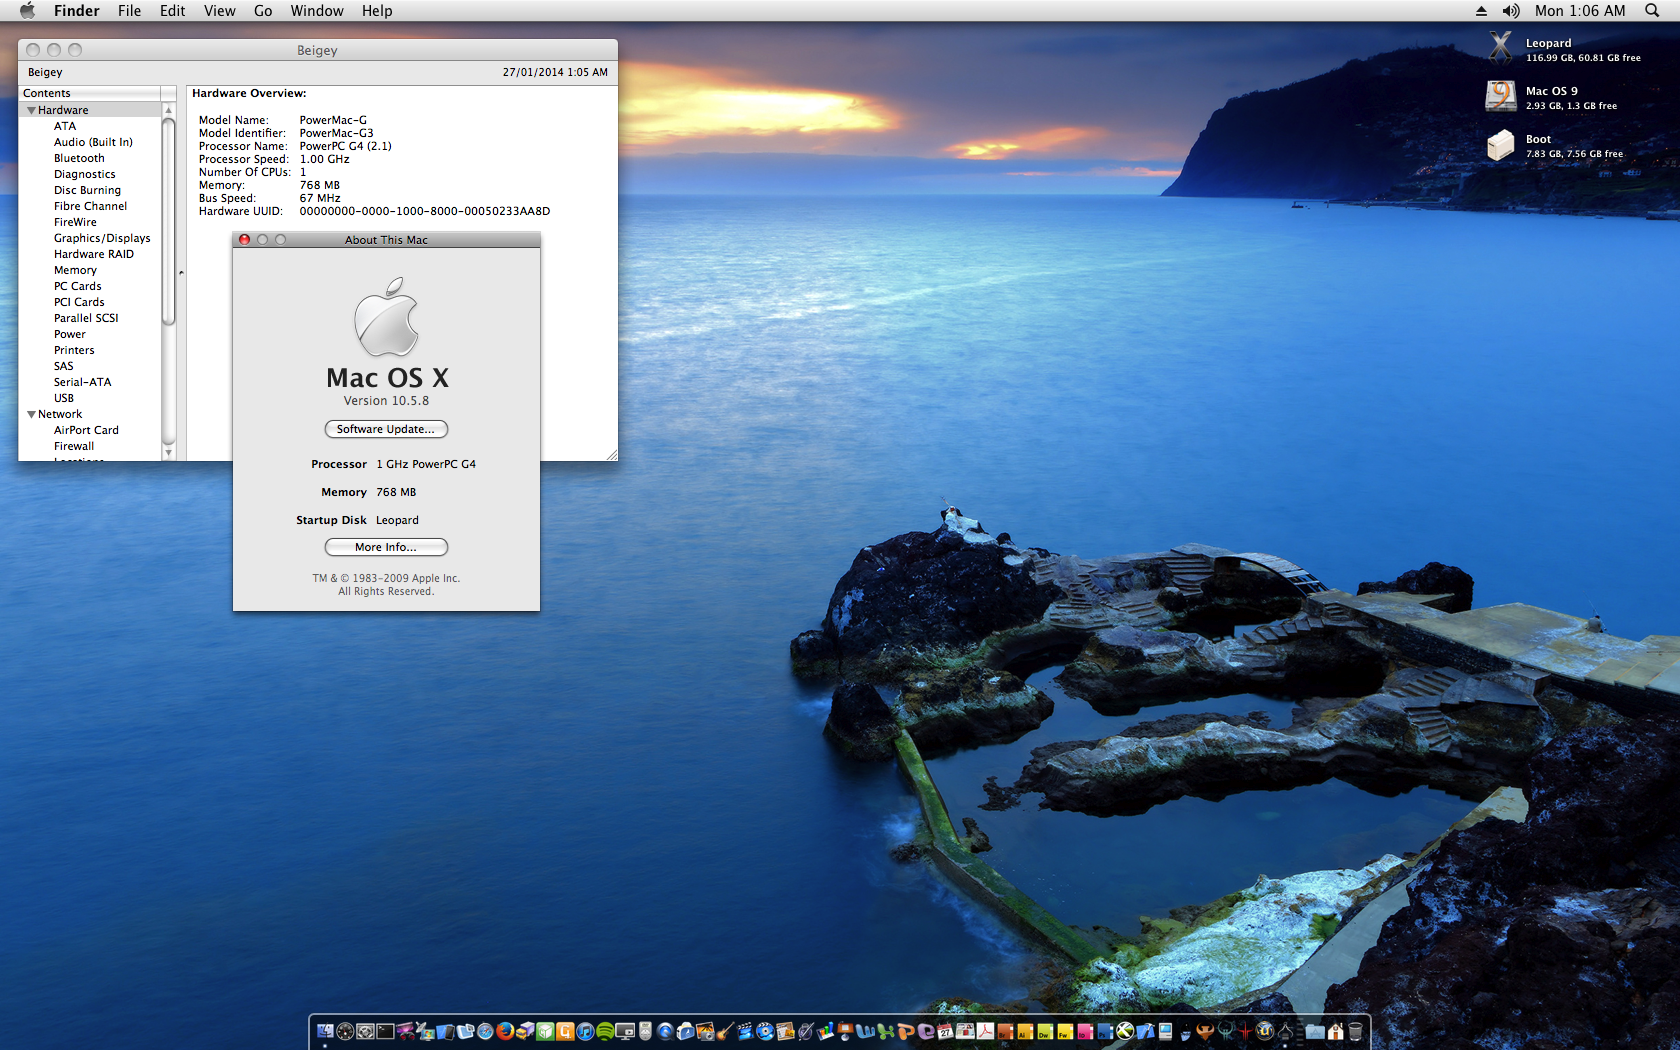This screenshot has width=1680, height=1050.
Task: Open Home folder in the Dock
Action: pos(1335,1031)
